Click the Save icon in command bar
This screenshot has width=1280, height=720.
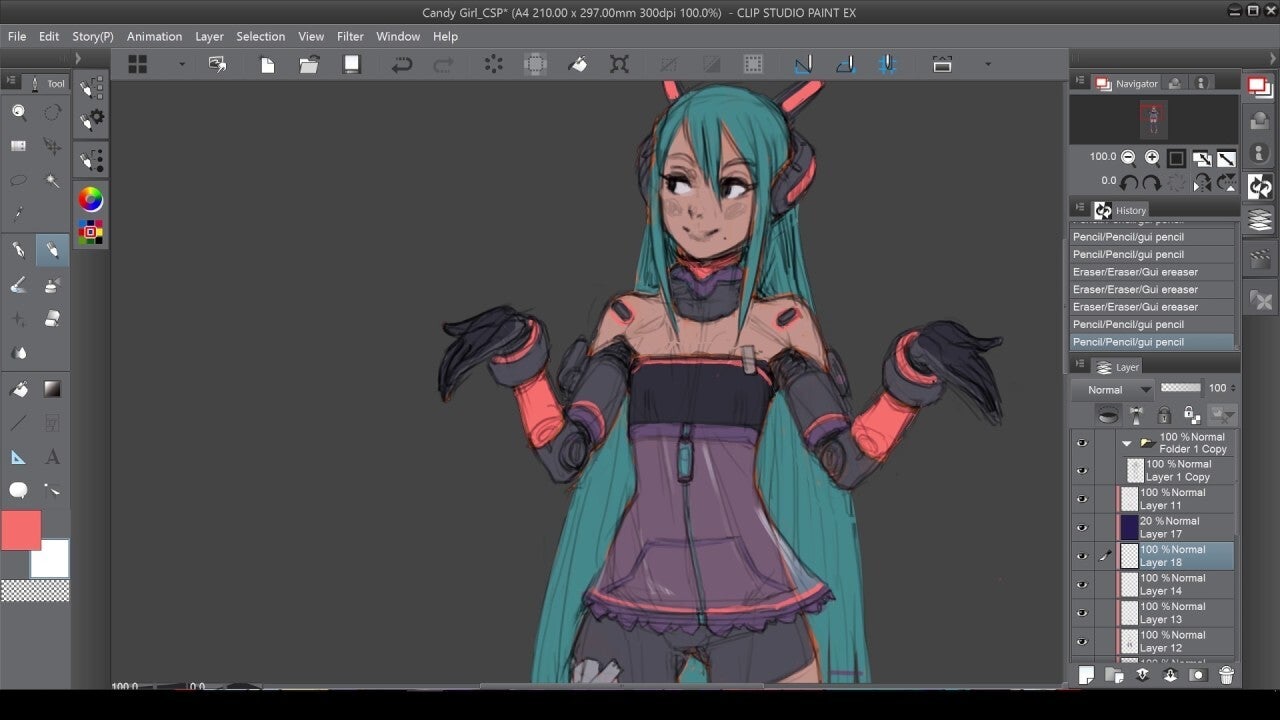(x=351, y=64)
